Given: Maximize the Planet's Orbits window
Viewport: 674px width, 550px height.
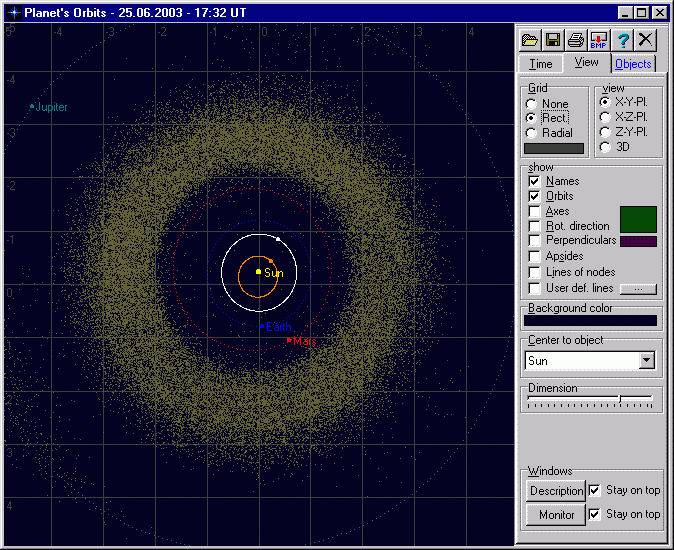Looking at the screenshot, I should [x=641, y=13].
